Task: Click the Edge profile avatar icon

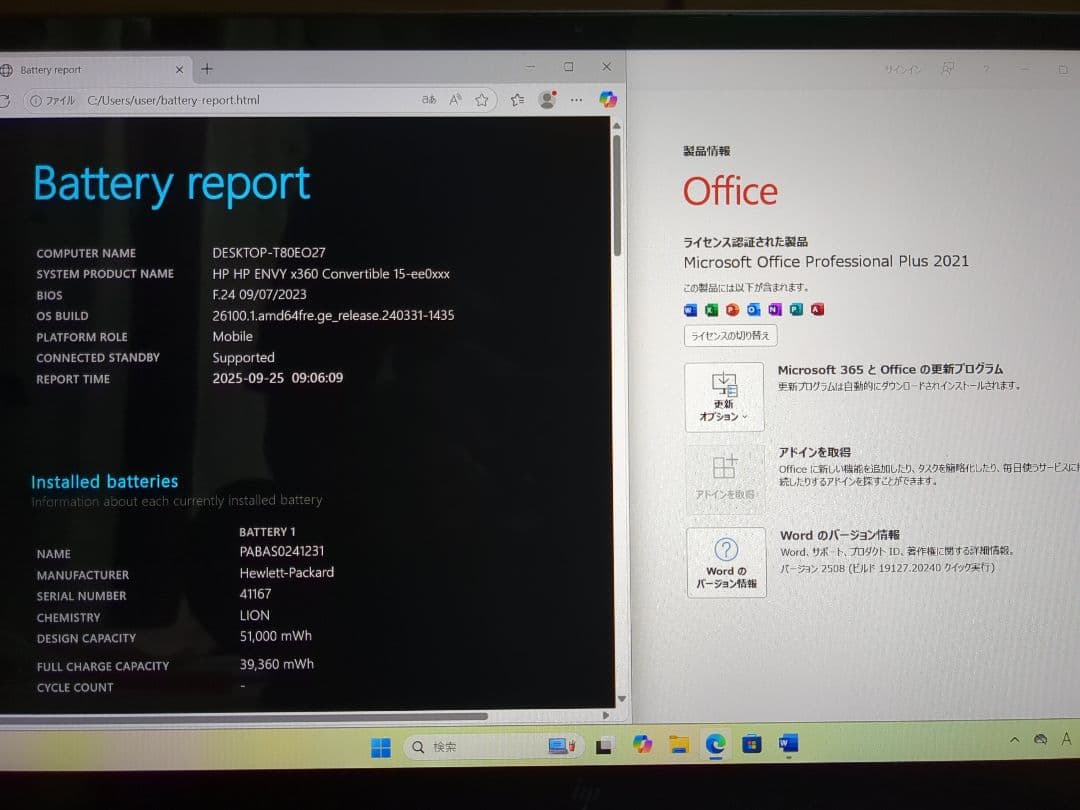Action: pos(547,100)
